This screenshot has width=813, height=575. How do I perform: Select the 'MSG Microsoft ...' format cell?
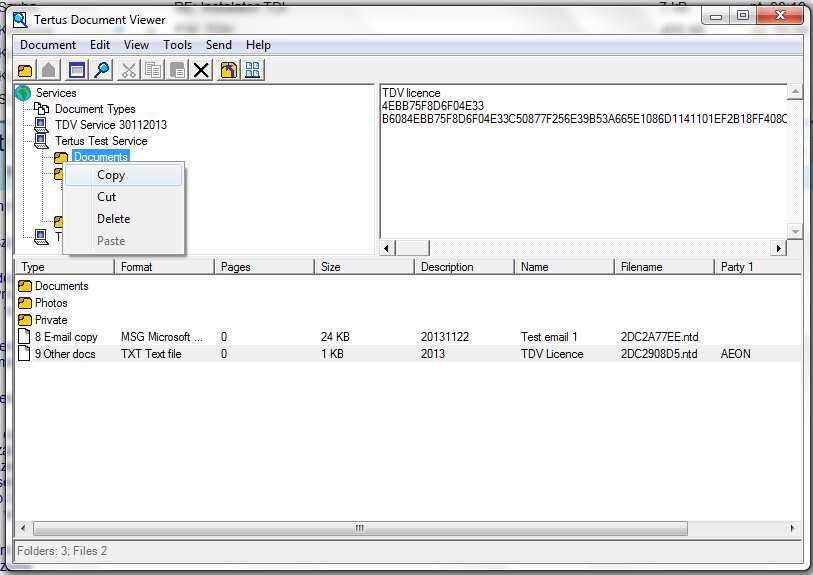click(x=162, y=336)
